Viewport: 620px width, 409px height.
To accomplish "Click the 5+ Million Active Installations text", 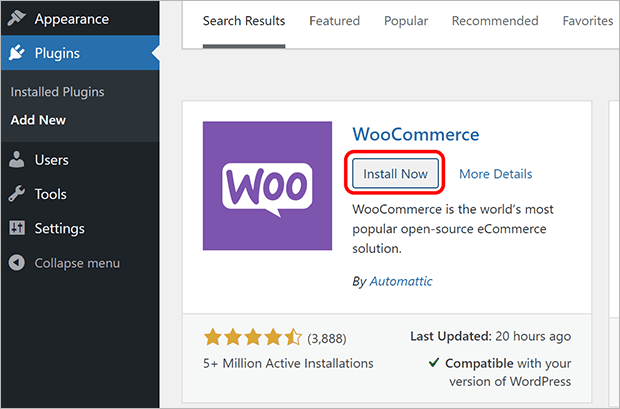I will (288, 363).
